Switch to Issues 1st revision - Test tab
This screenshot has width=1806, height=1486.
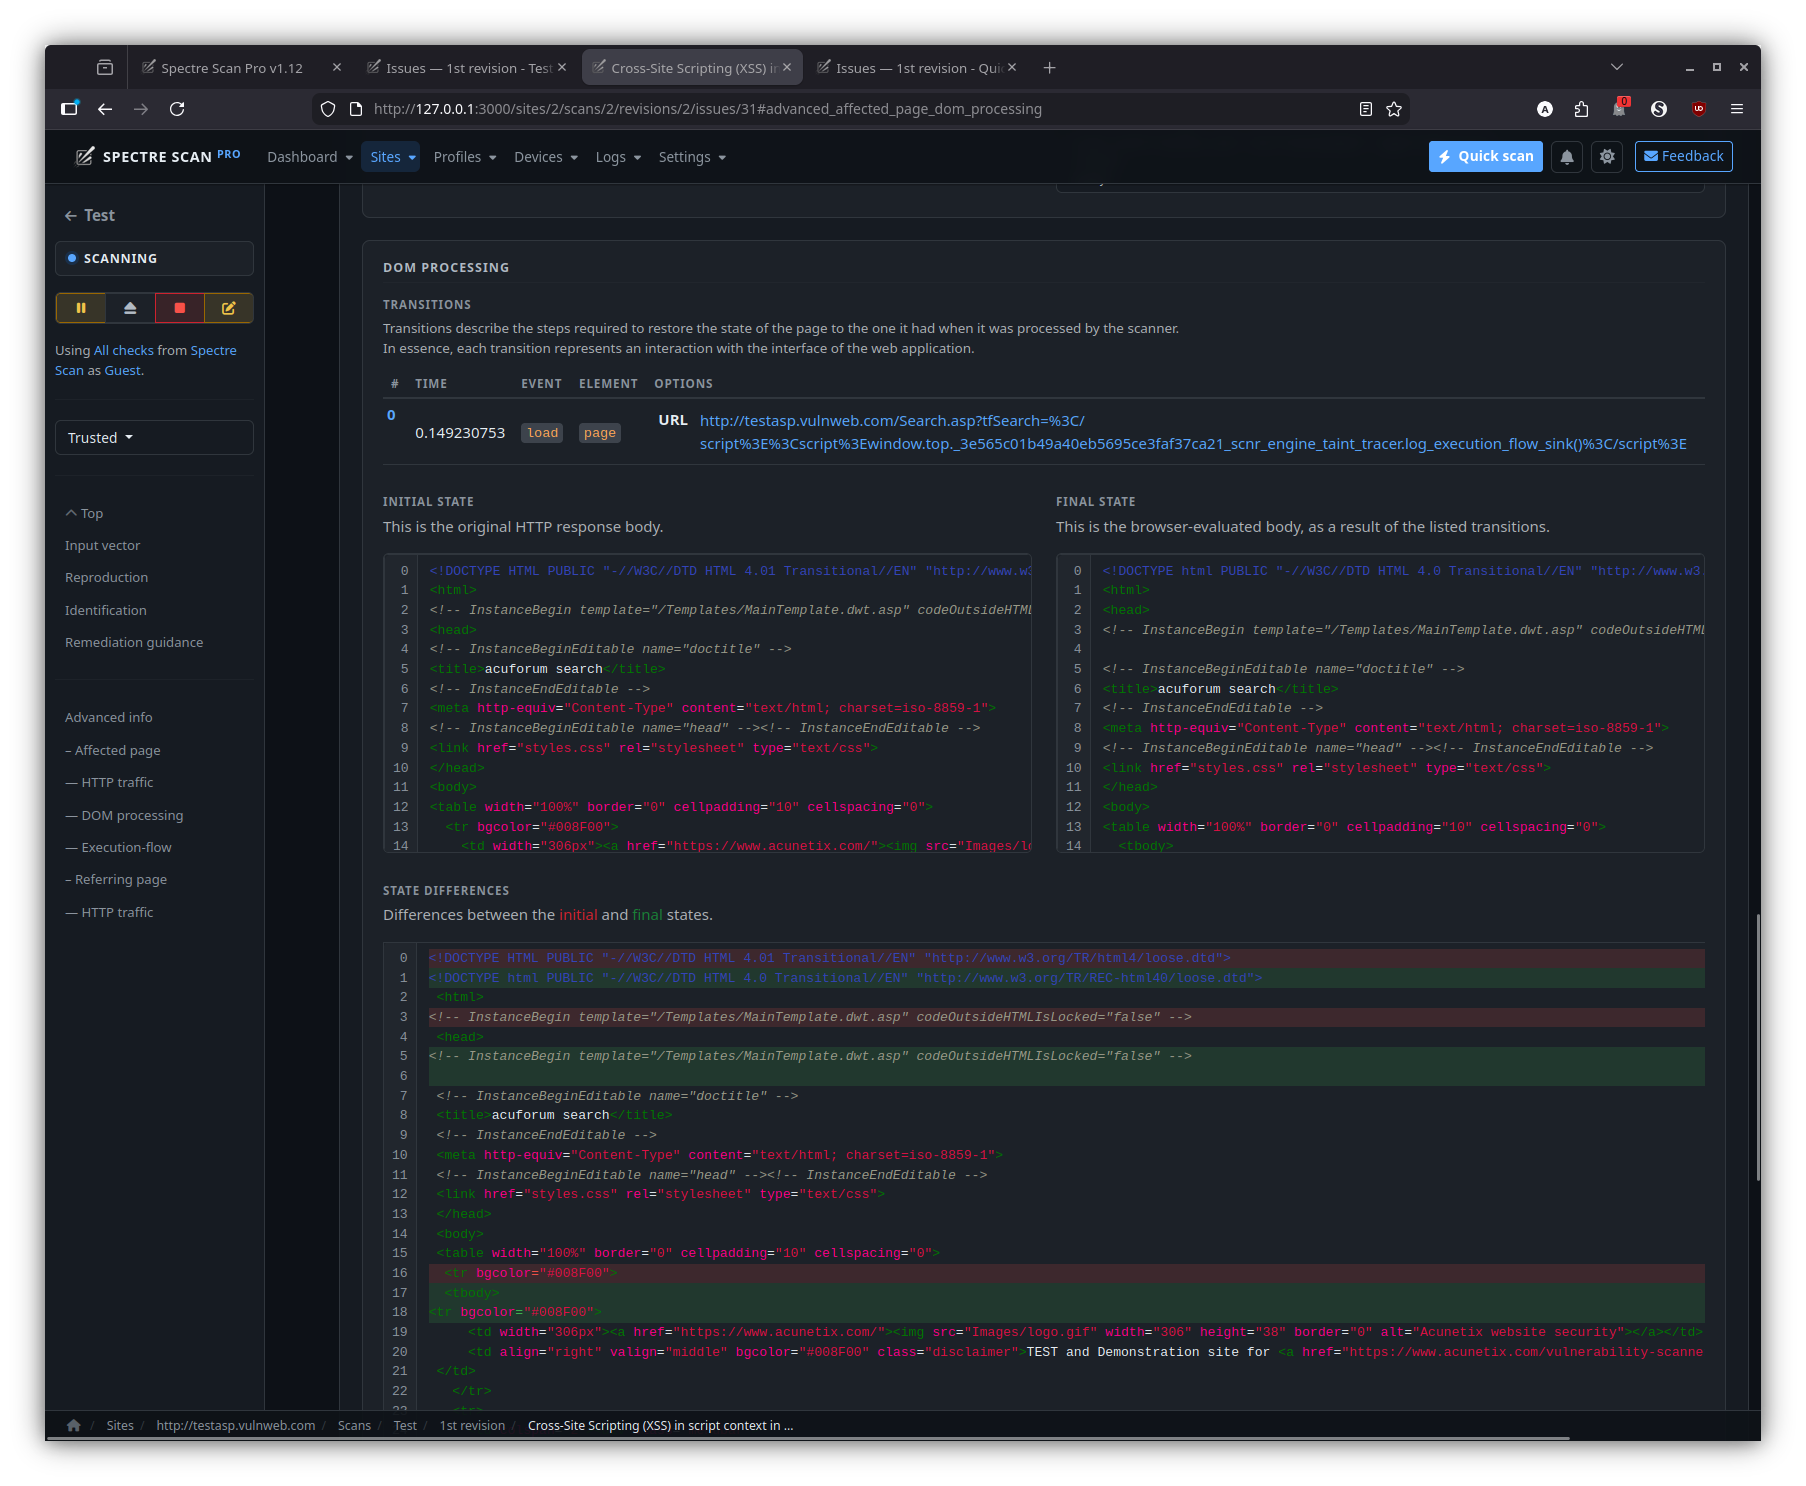[x=468, y=68]
